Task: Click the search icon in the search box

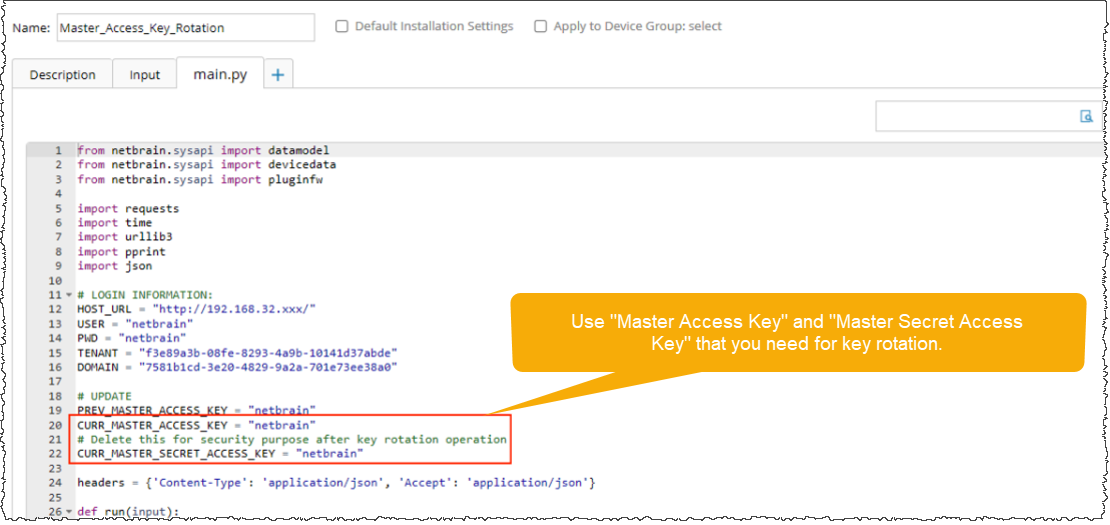Action: coord(1086,116)
